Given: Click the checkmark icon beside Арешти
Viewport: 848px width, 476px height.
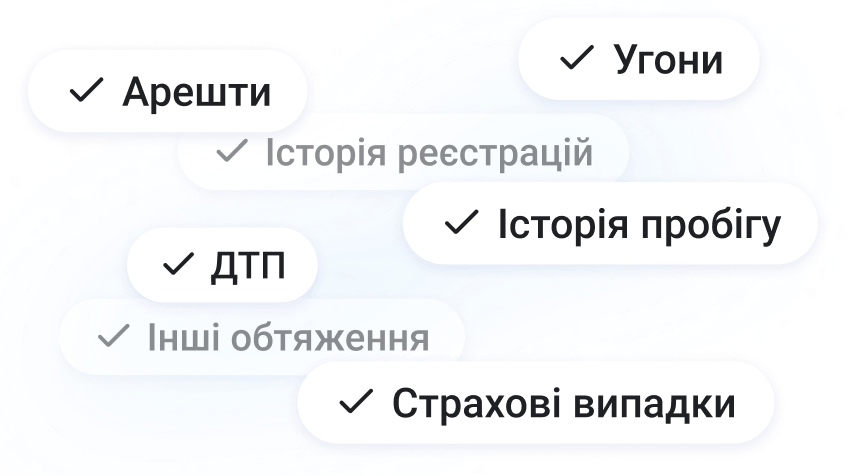Looking at the screenshot, I should pyautogui.click(x=87, y=90).
